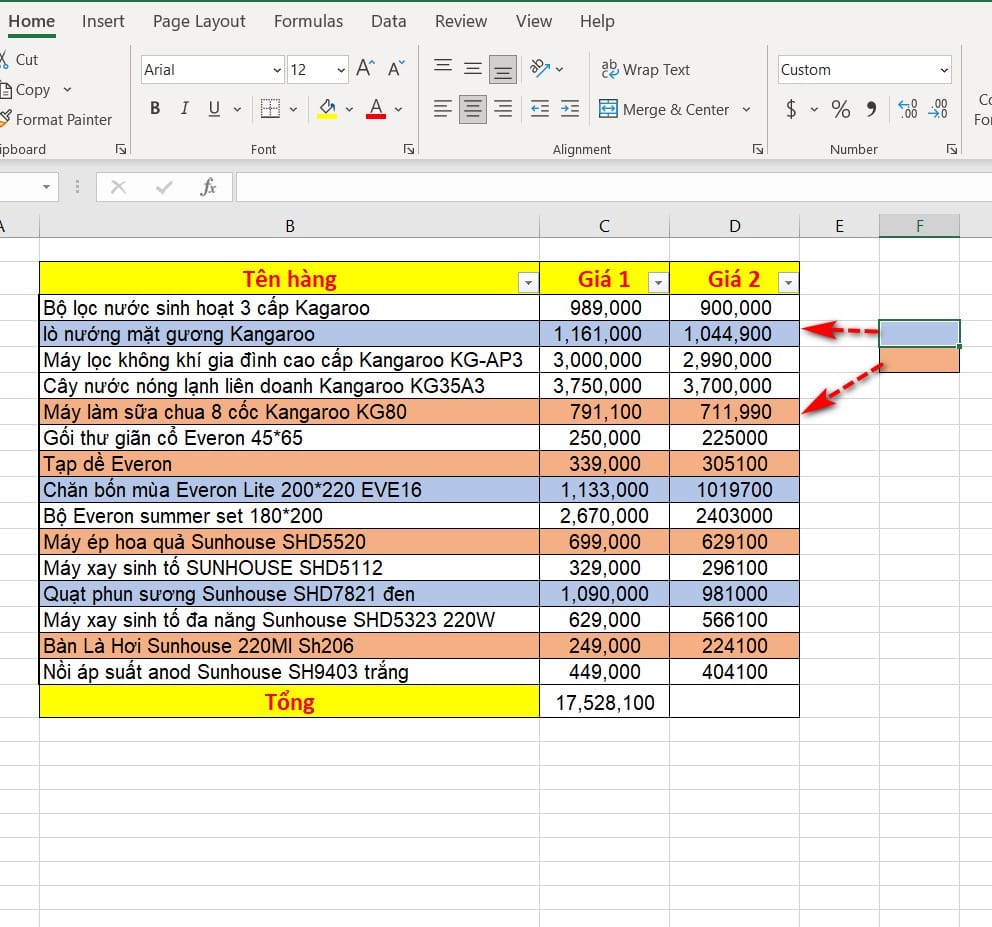This screenshot has height=927, width=992.
Task: Apply the yellow Fill Color swatch
Action: pyautogui.click(x=327, y=109)
